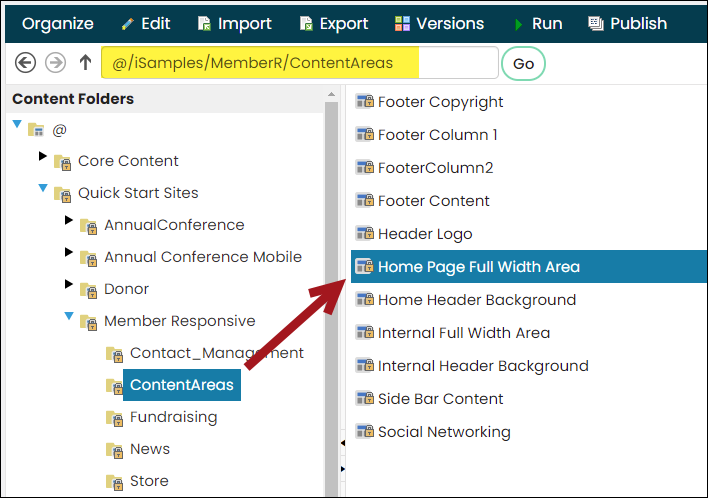
Task: Select the Donor tree item
Action: pyautogui.click(x=126, y=289)
